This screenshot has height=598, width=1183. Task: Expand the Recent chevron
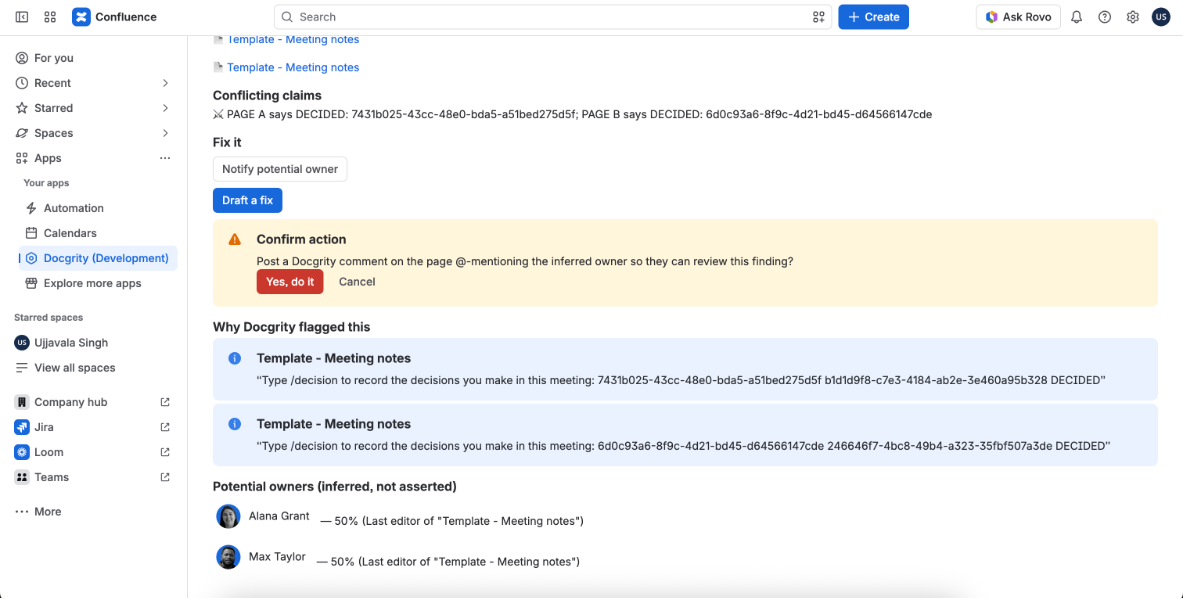165,83
